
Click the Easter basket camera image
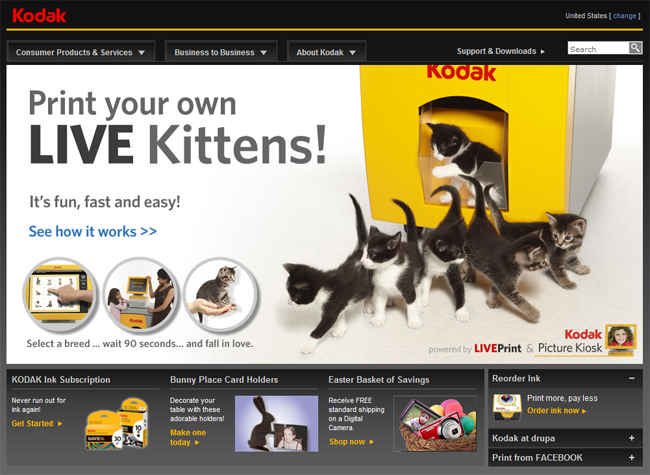pyautogui.click(x=435, y=424)
